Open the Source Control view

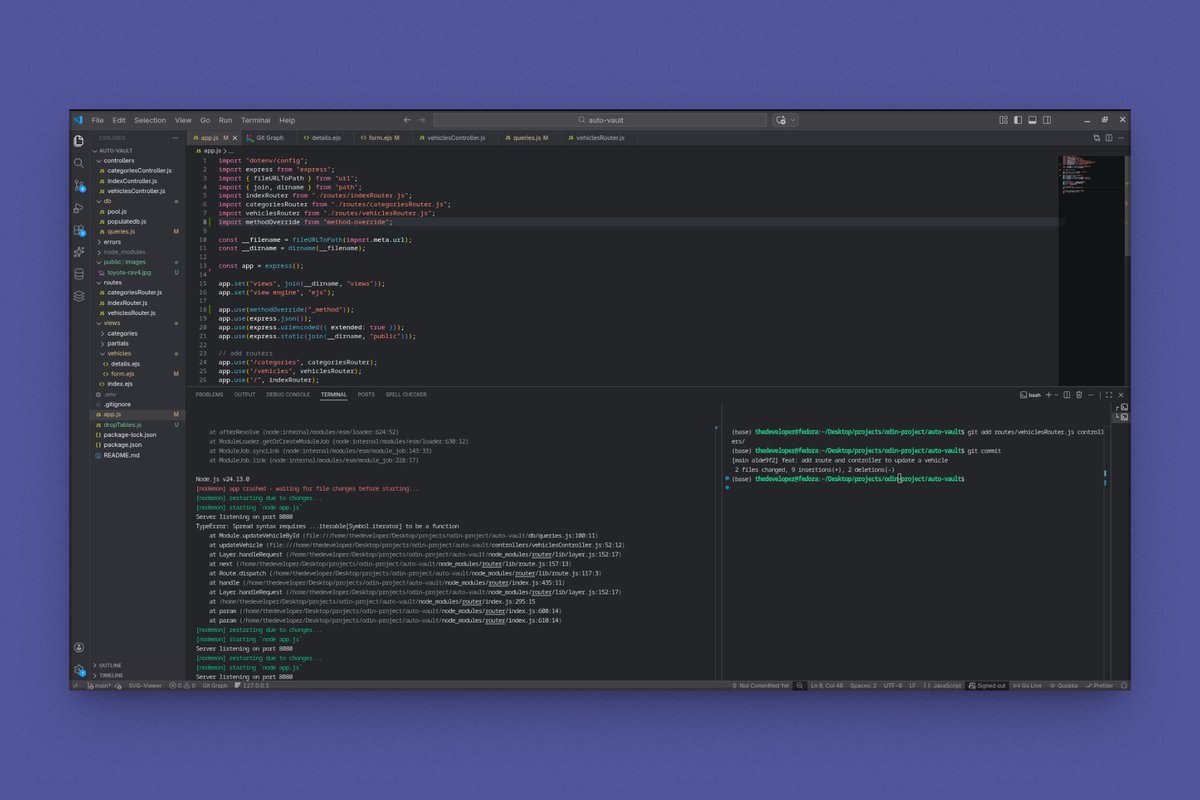[x=79, y=186]
